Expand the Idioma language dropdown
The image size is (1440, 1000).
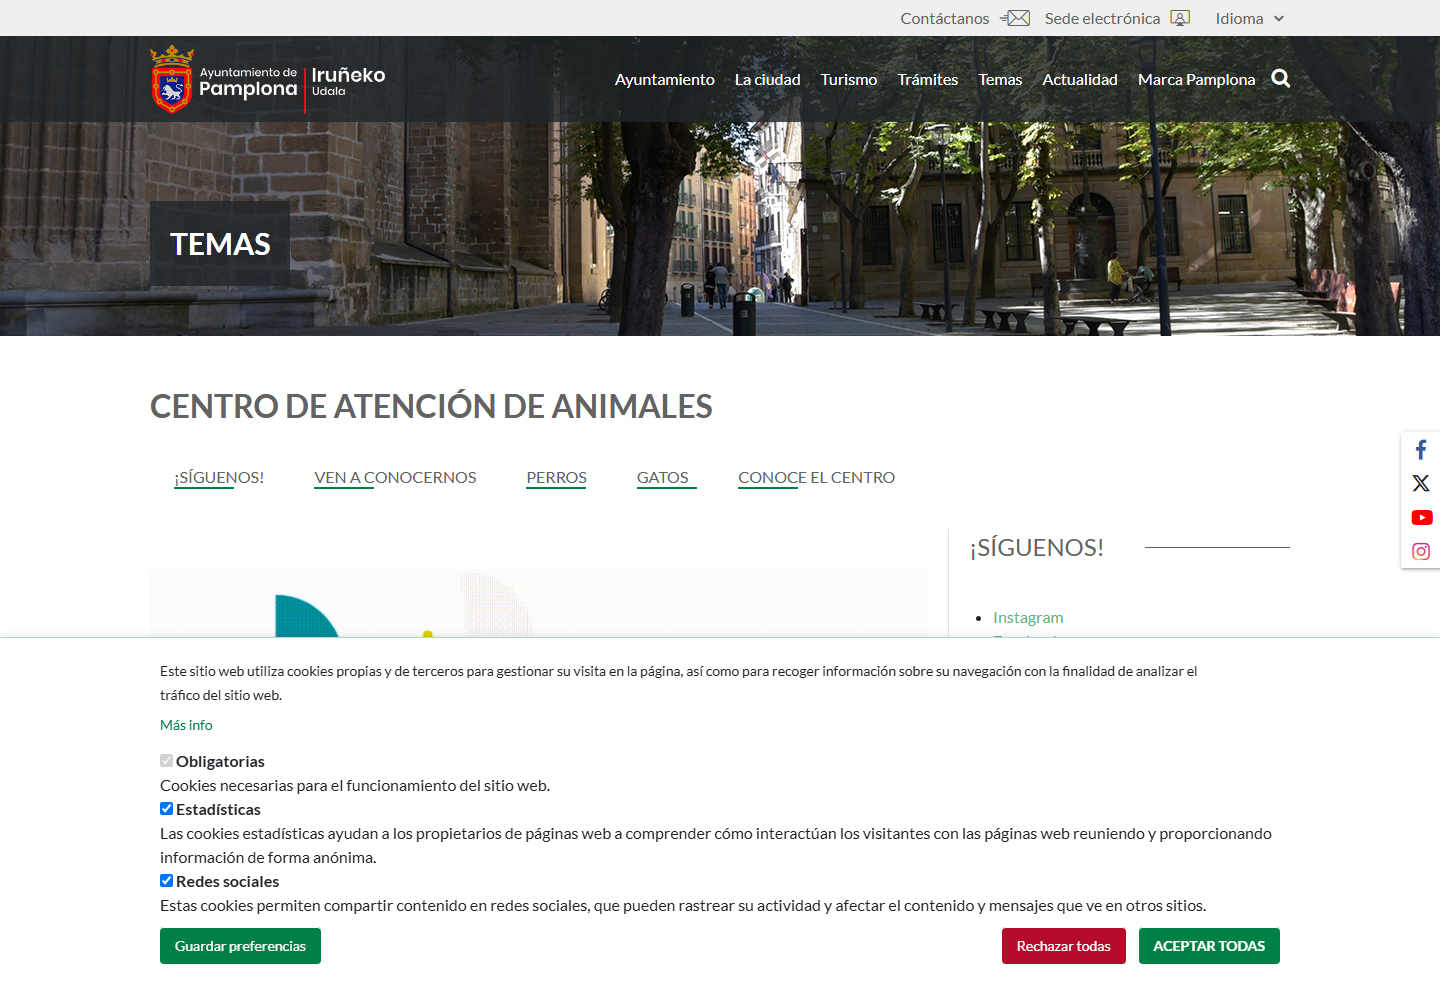click(x=1250, y=18)
